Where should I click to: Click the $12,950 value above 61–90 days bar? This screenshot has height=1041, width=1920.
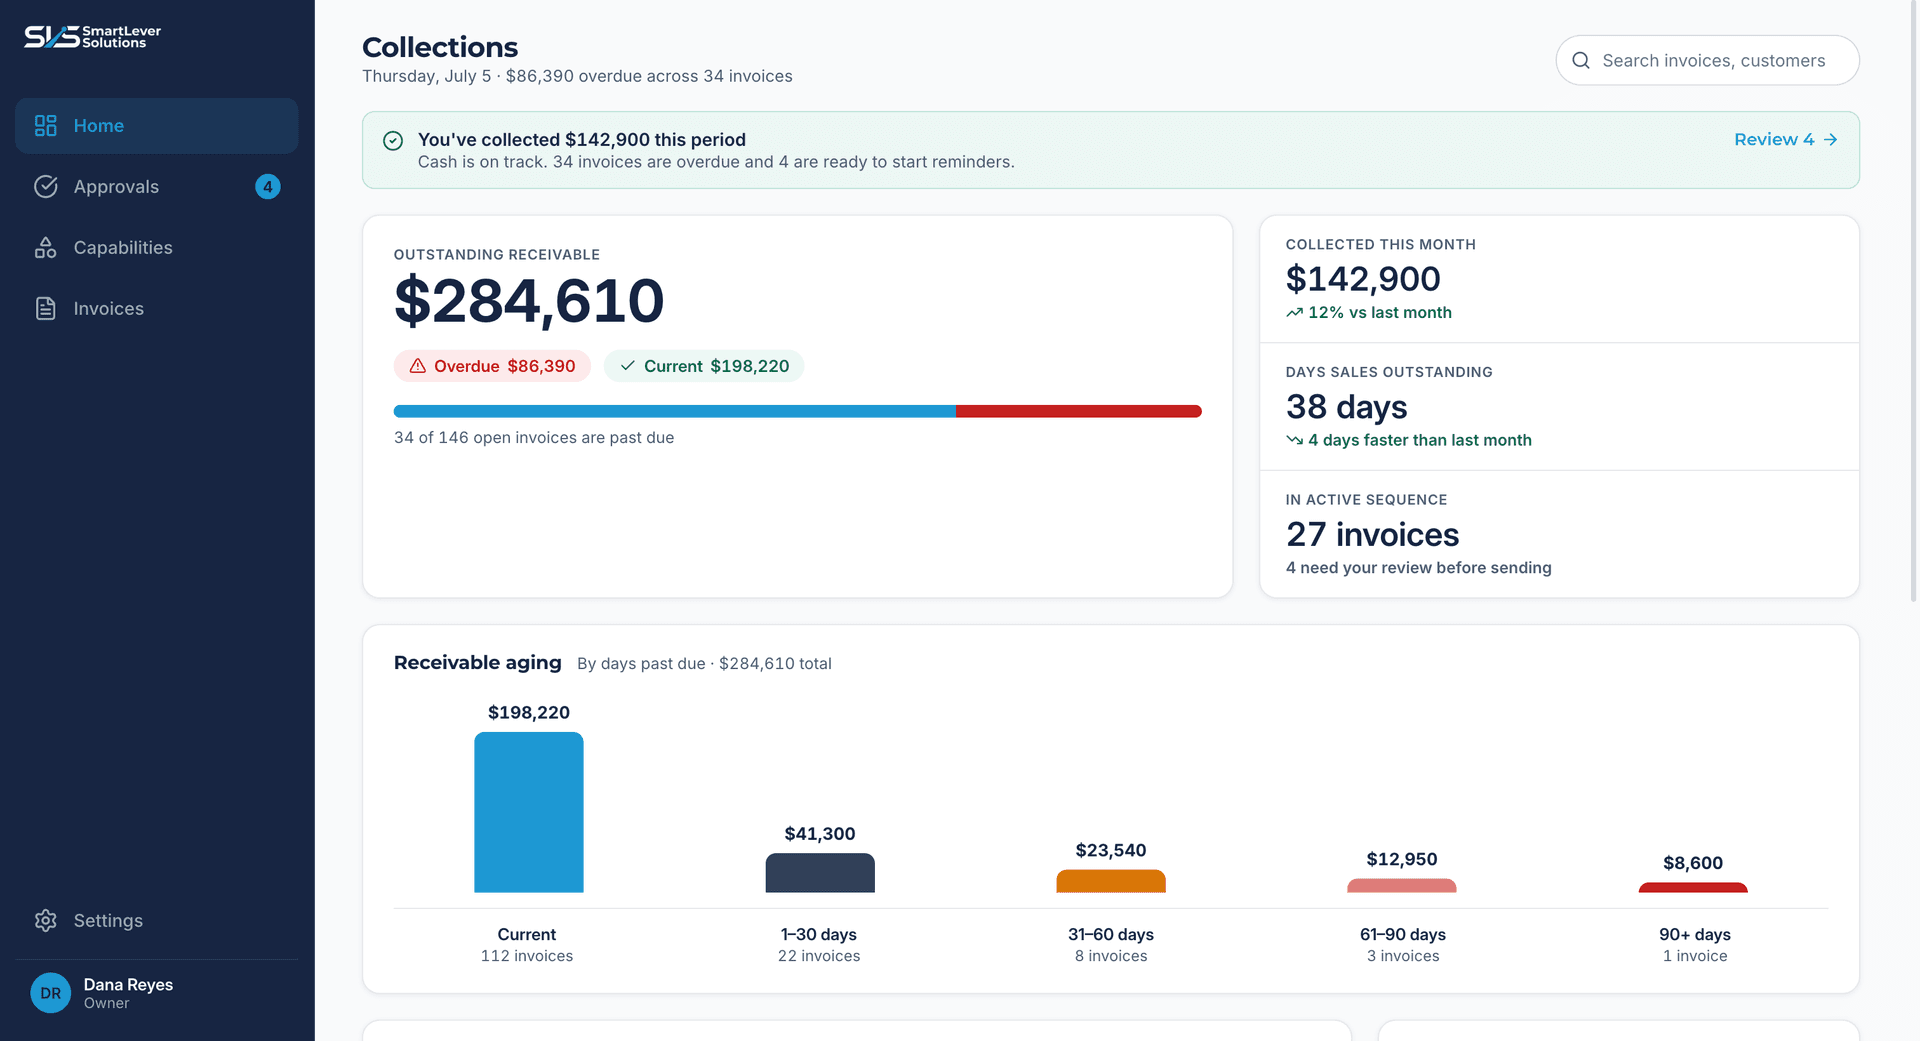tap(1402, 860)
